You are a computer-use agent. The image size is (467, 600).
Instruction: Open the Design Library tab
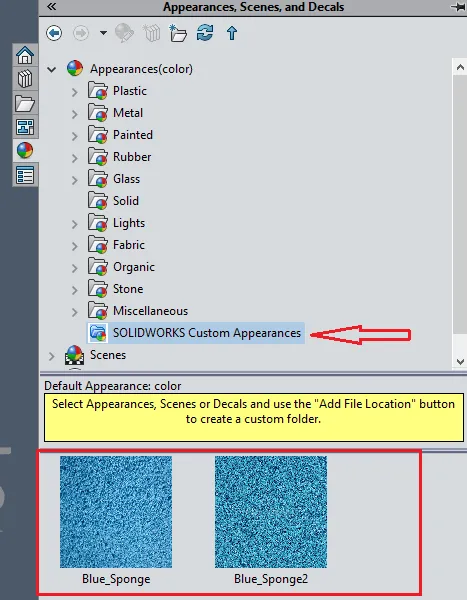coord(25,79)
